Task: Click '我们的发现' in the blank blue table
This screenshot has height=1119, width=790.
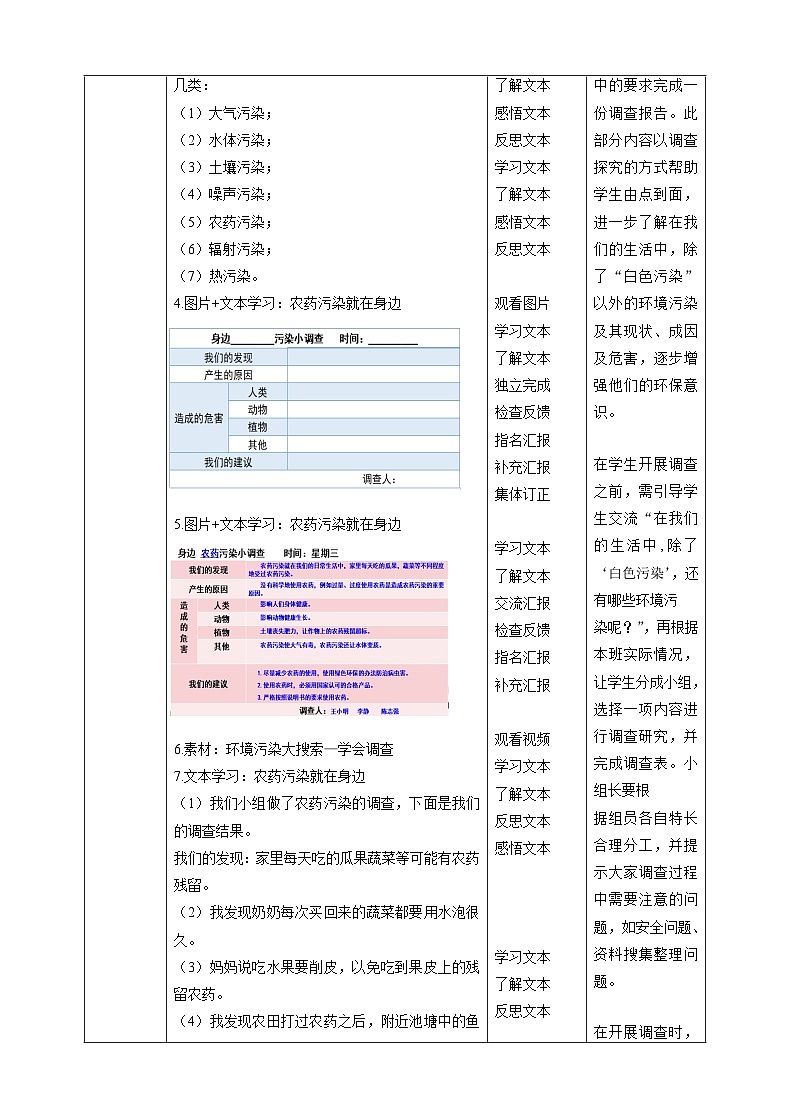Action: pyautogui.click(x=228, y=358)
